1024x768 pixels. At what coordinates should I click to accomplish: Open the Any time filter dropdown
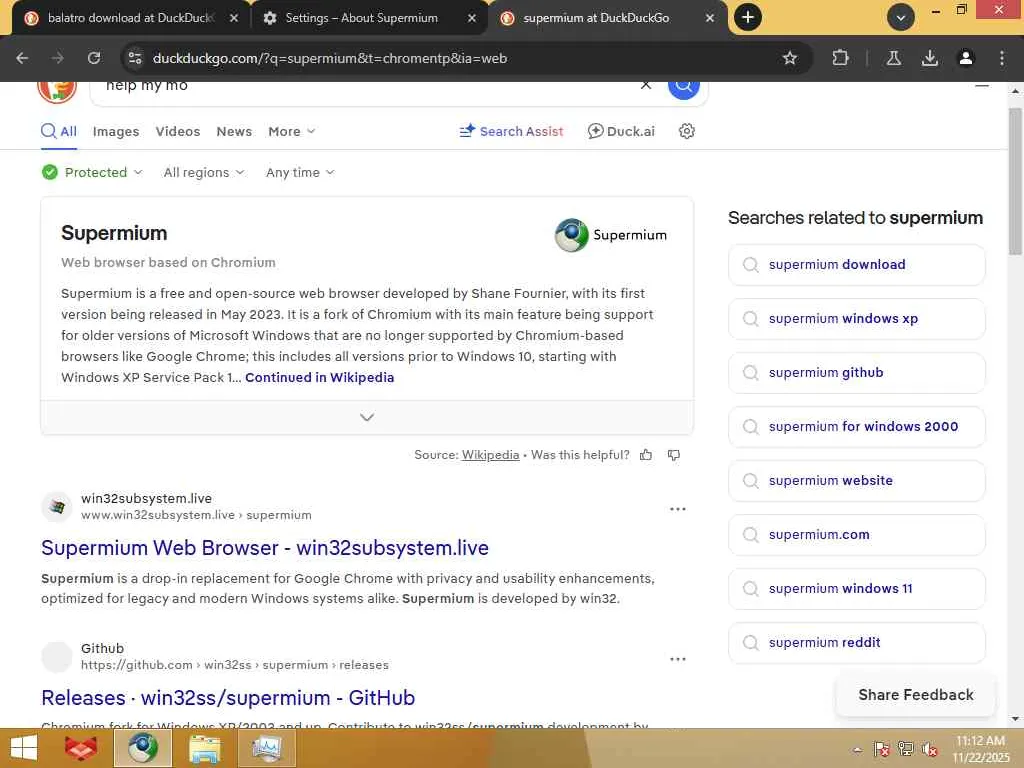point(300,172)
